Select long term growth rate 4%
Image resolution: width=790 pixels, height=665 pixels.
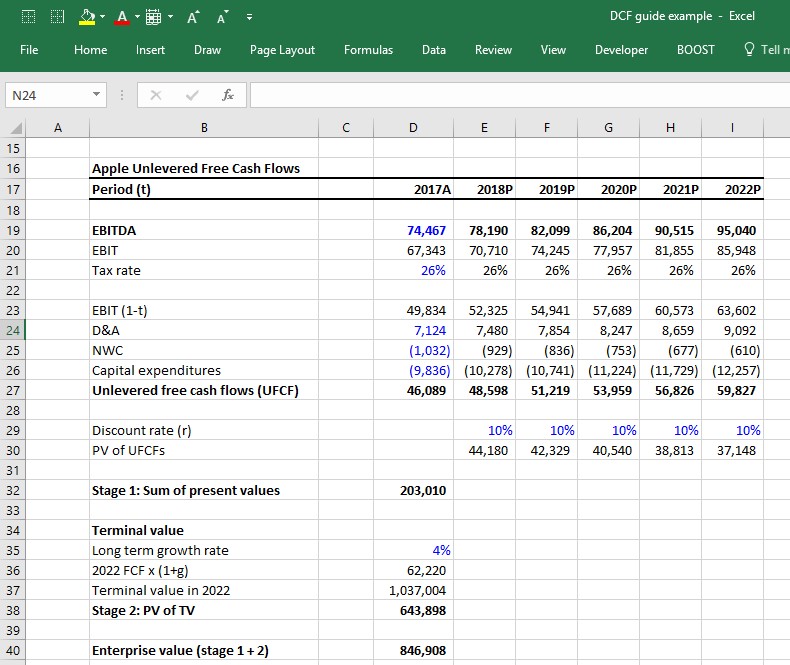tap(413, 551)
